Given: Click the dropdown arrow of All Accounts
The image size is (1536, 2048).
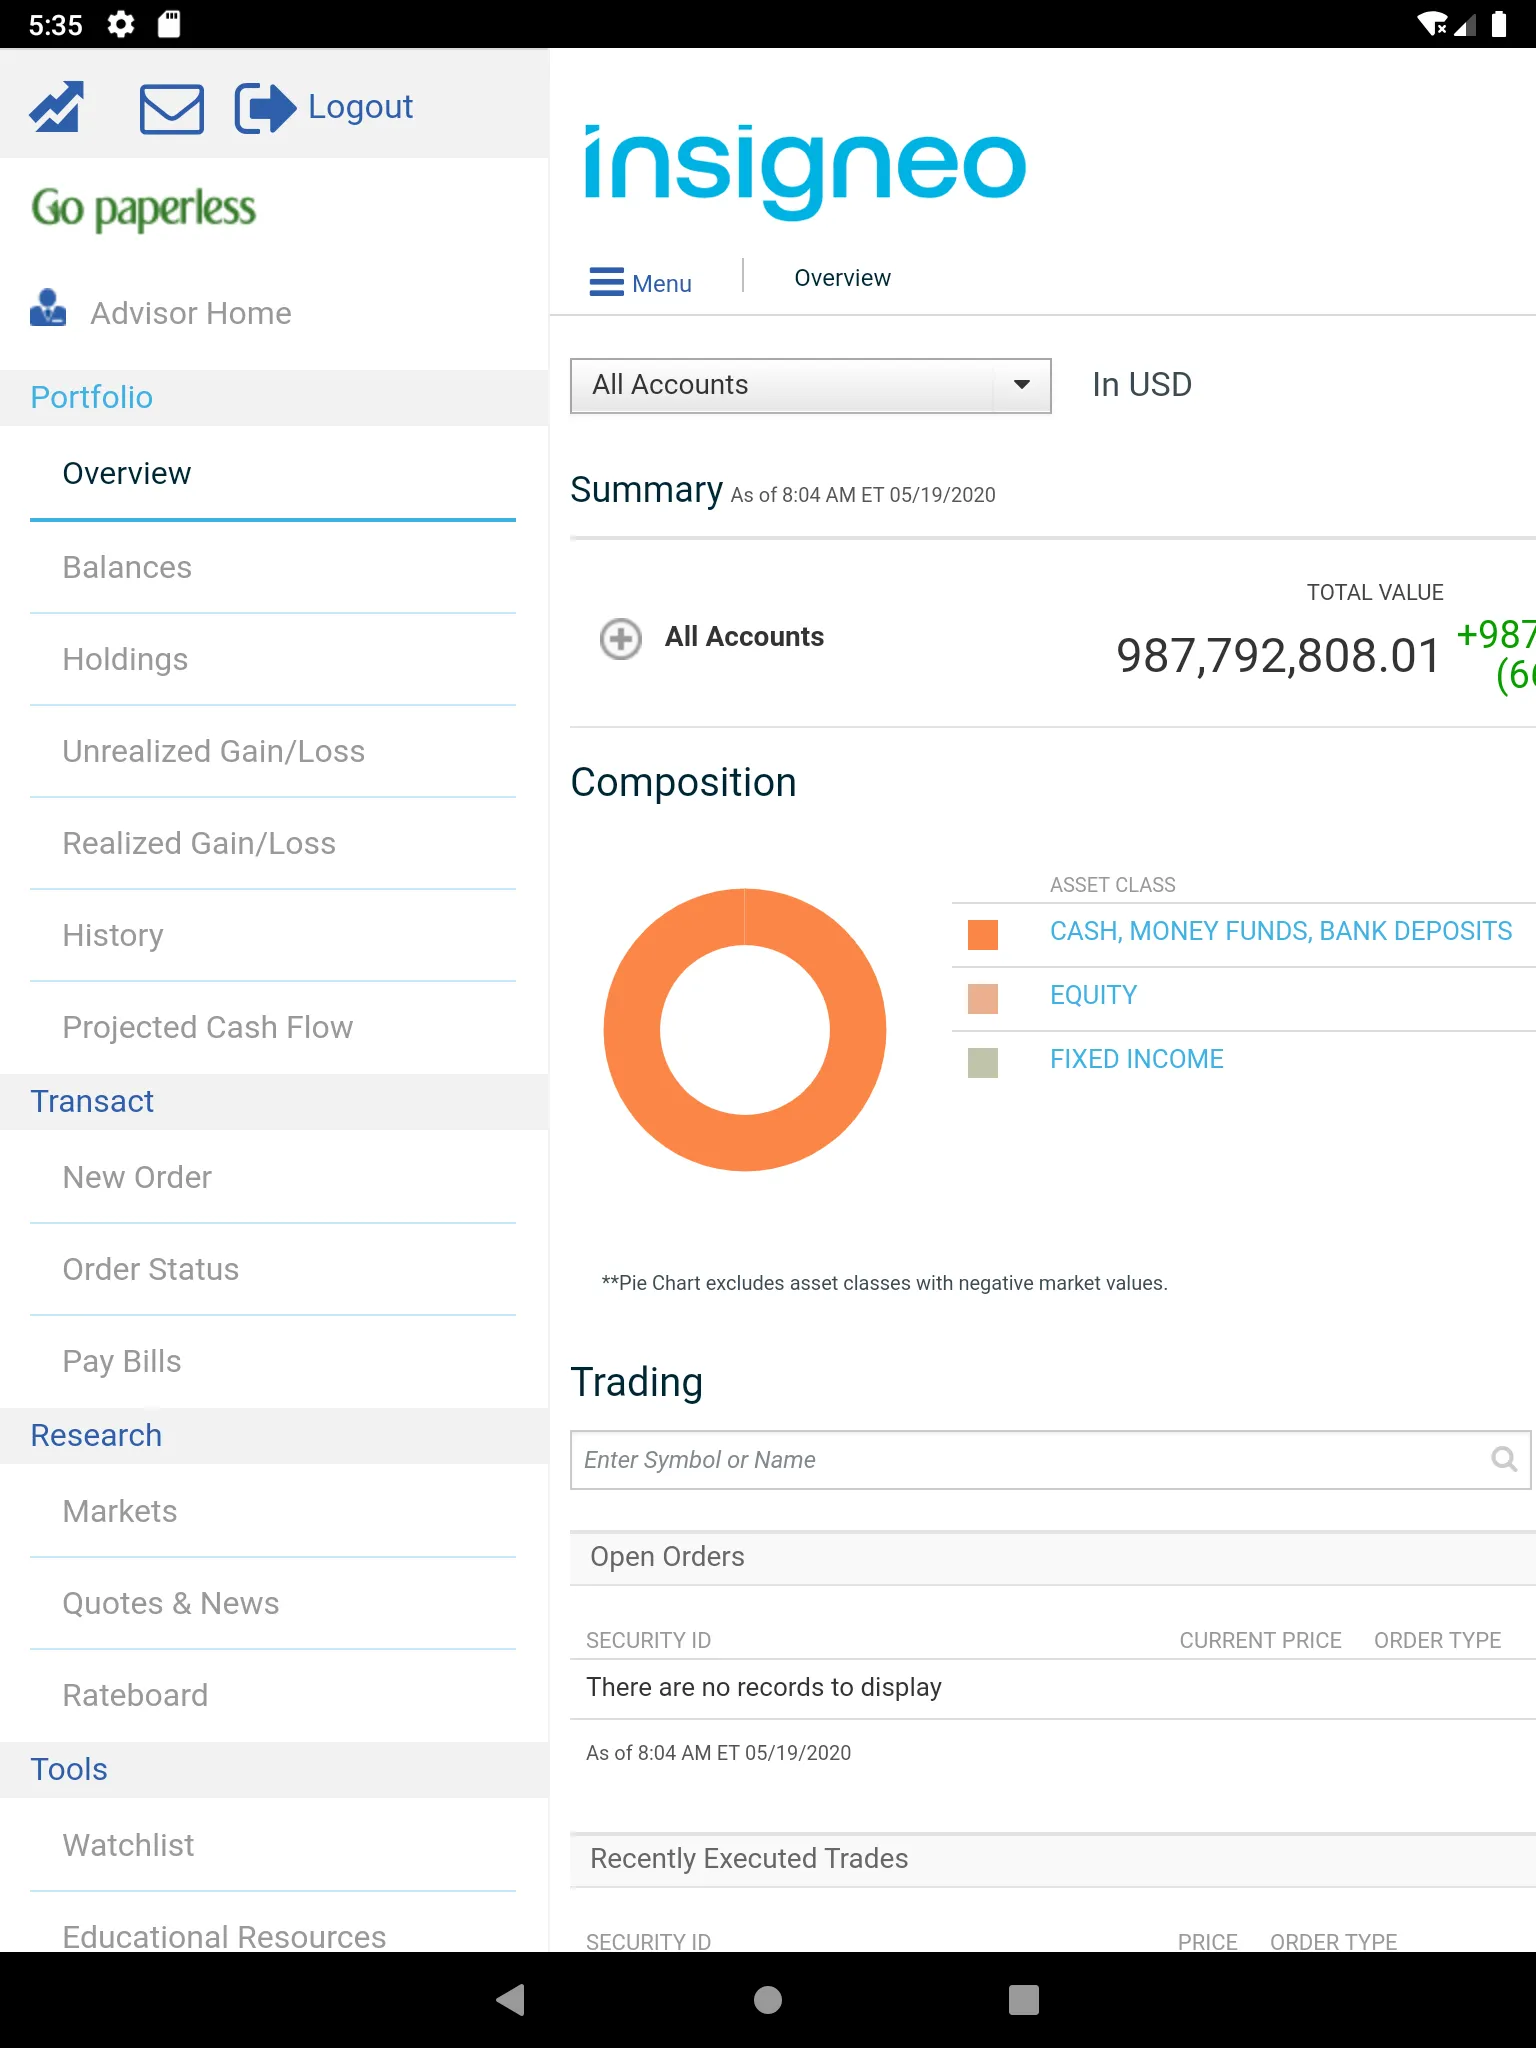Looking at the screenshot, I should [1022, 385].
